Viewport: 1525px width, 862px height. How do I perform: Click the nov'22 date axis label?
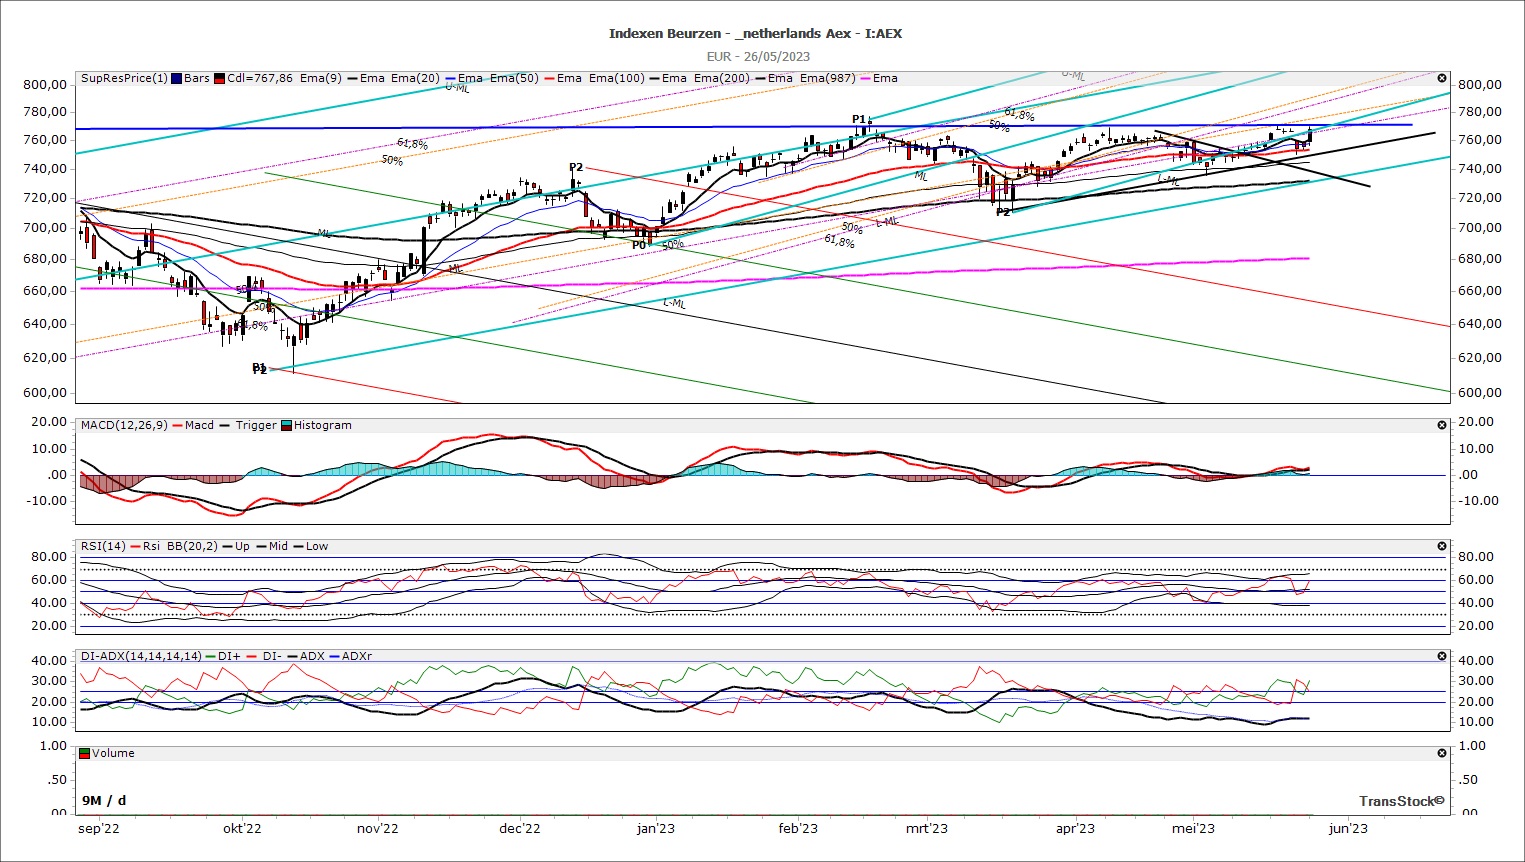pyautogui.click(x=378, y=828)
